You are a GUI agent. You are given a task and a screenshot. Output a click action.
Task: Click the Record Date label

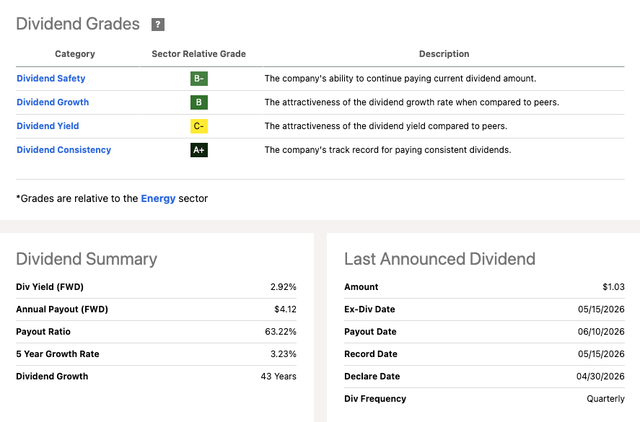(371, 354)
